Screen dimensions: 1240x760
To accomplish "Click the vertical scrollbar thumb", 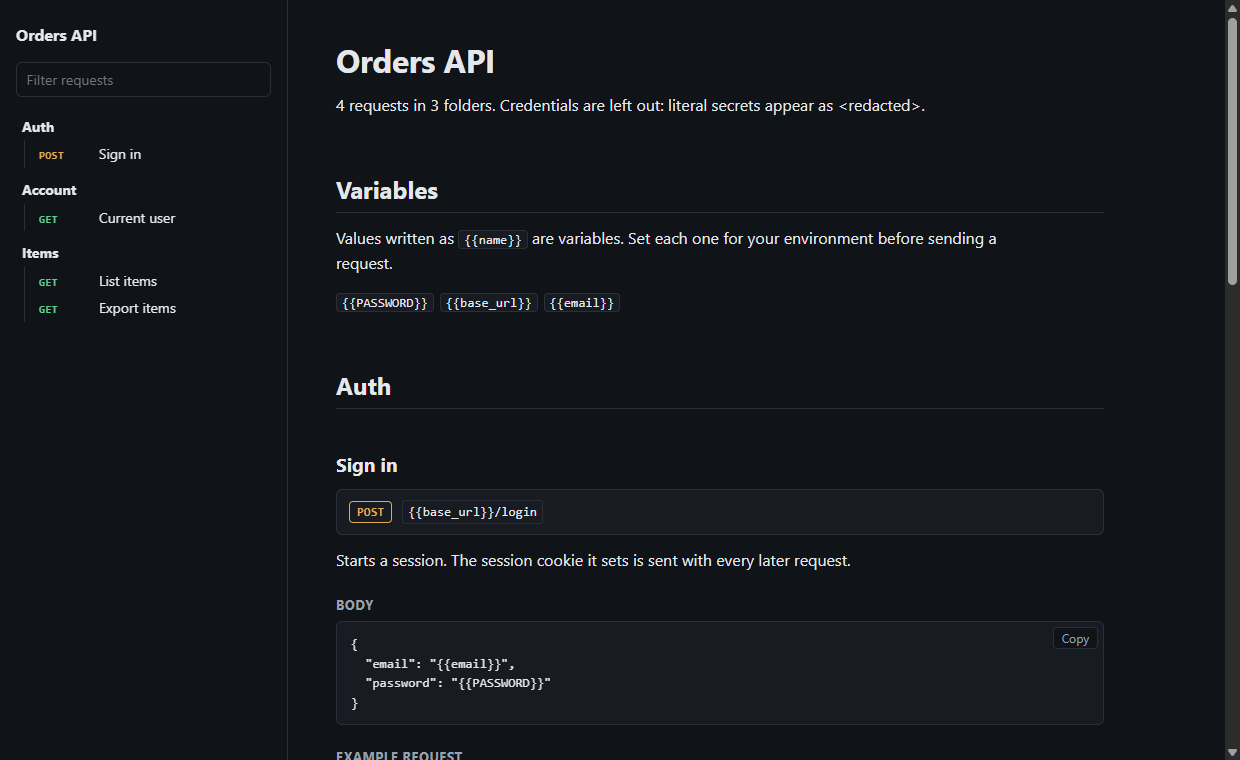I will click(x=1232, y=152).
